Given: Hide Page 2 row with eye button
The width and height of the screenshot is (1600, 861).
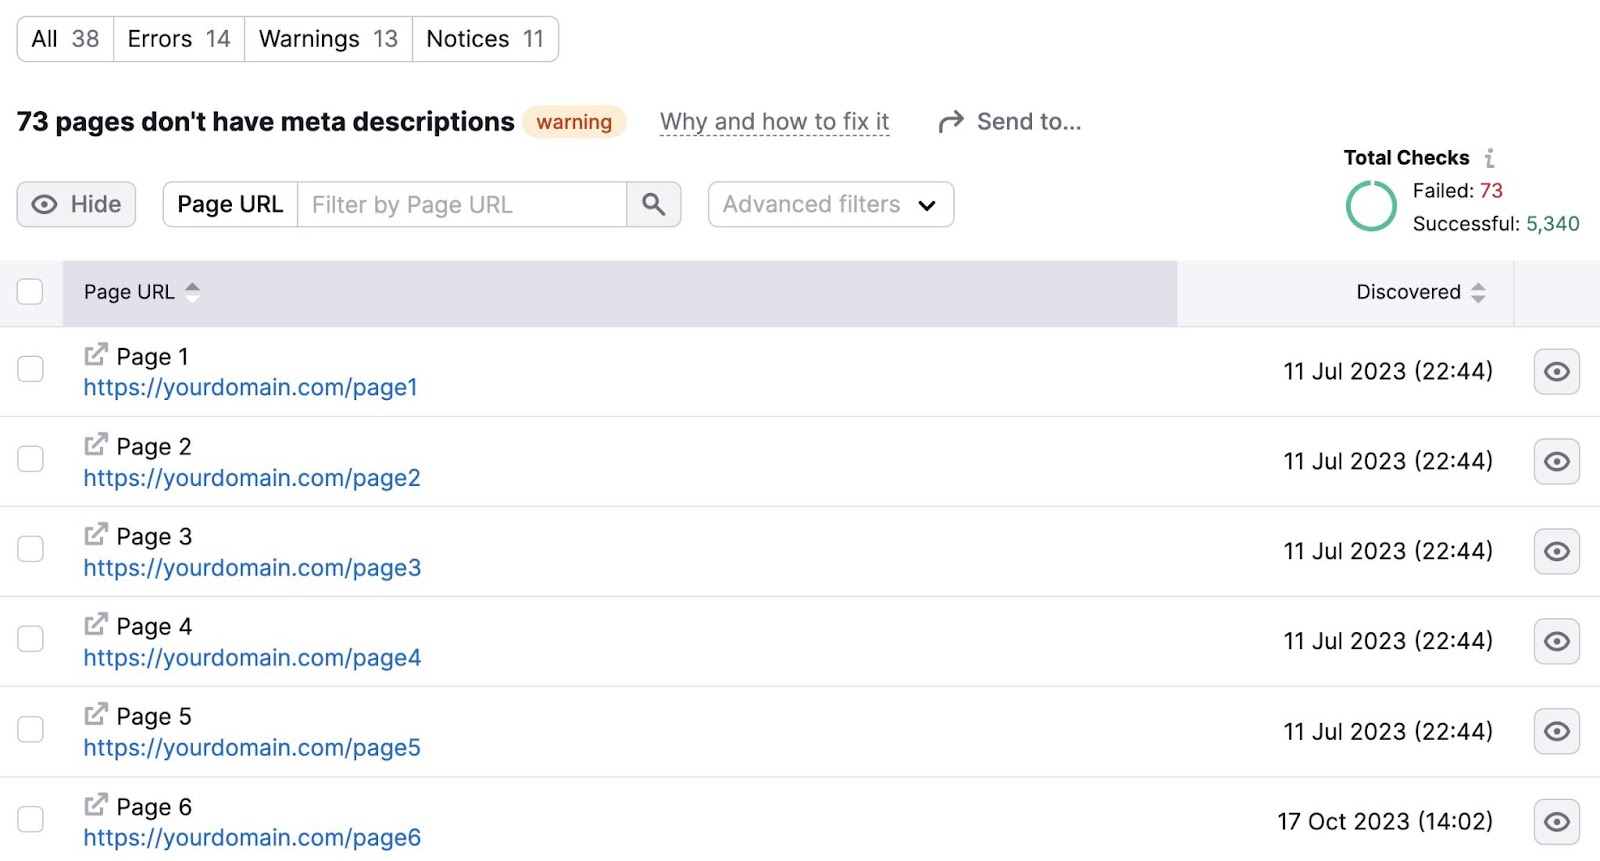Looking at the screenshot, I should 1557,461.
